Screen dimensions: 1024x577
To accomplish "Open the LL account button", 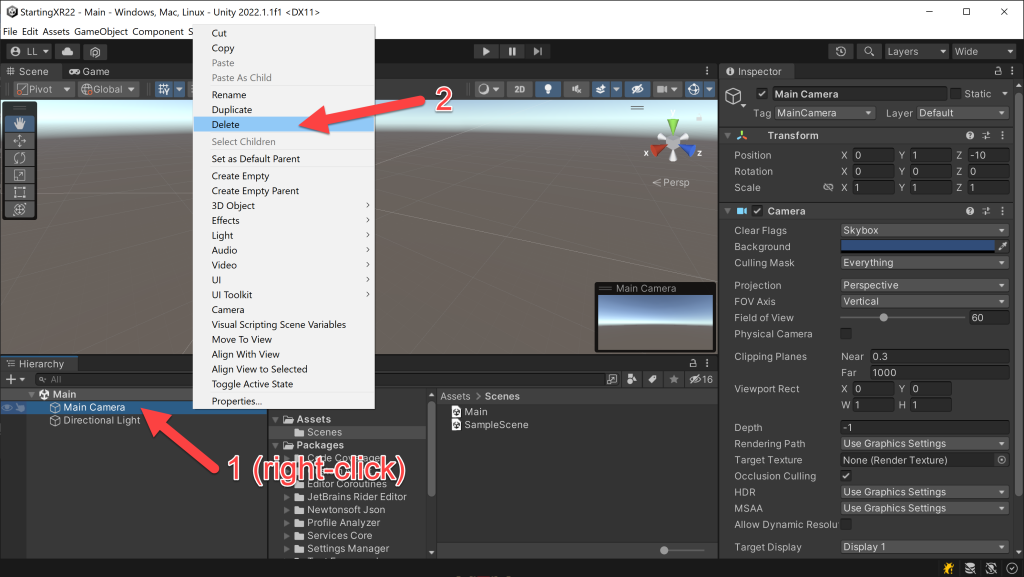I will click(x=30, y=52).
